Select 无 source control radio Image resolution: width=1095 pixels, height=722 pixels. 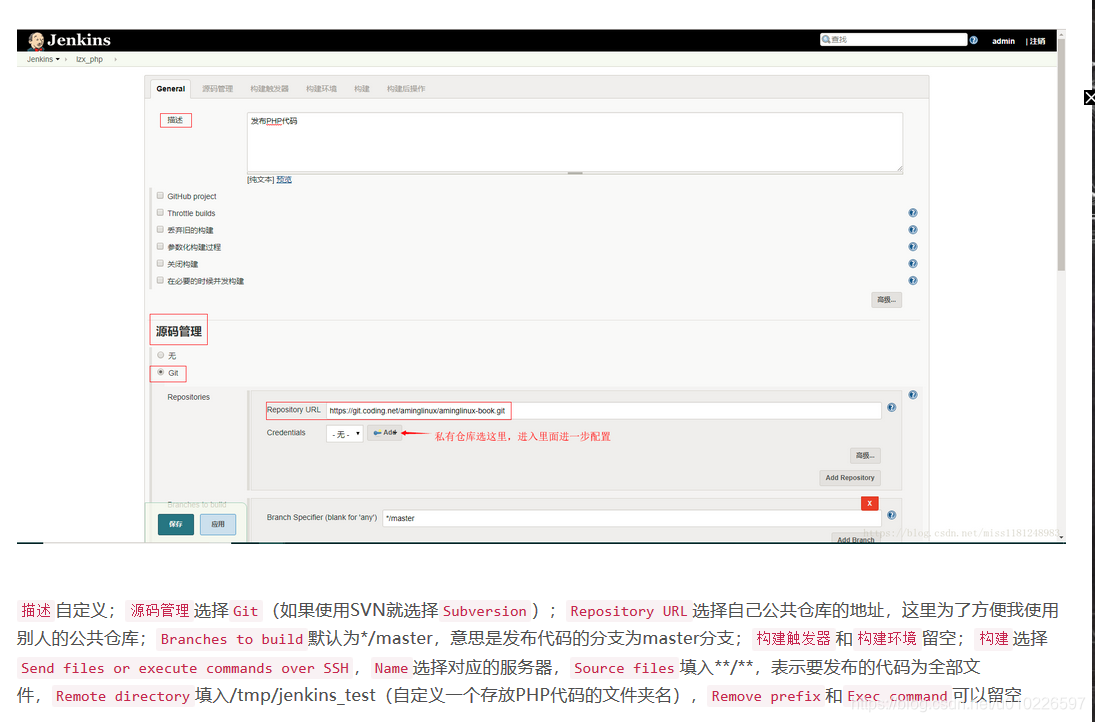point(161,355)
